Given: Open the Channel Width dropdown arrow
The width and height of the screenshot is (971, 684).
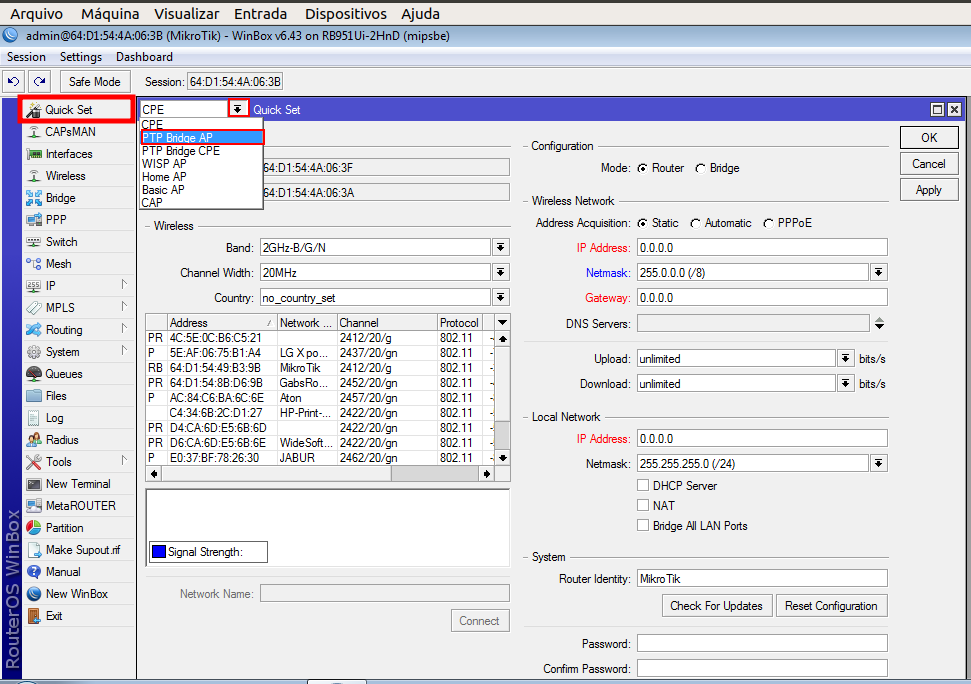Looking at the screenshot, I should point(500,273).
